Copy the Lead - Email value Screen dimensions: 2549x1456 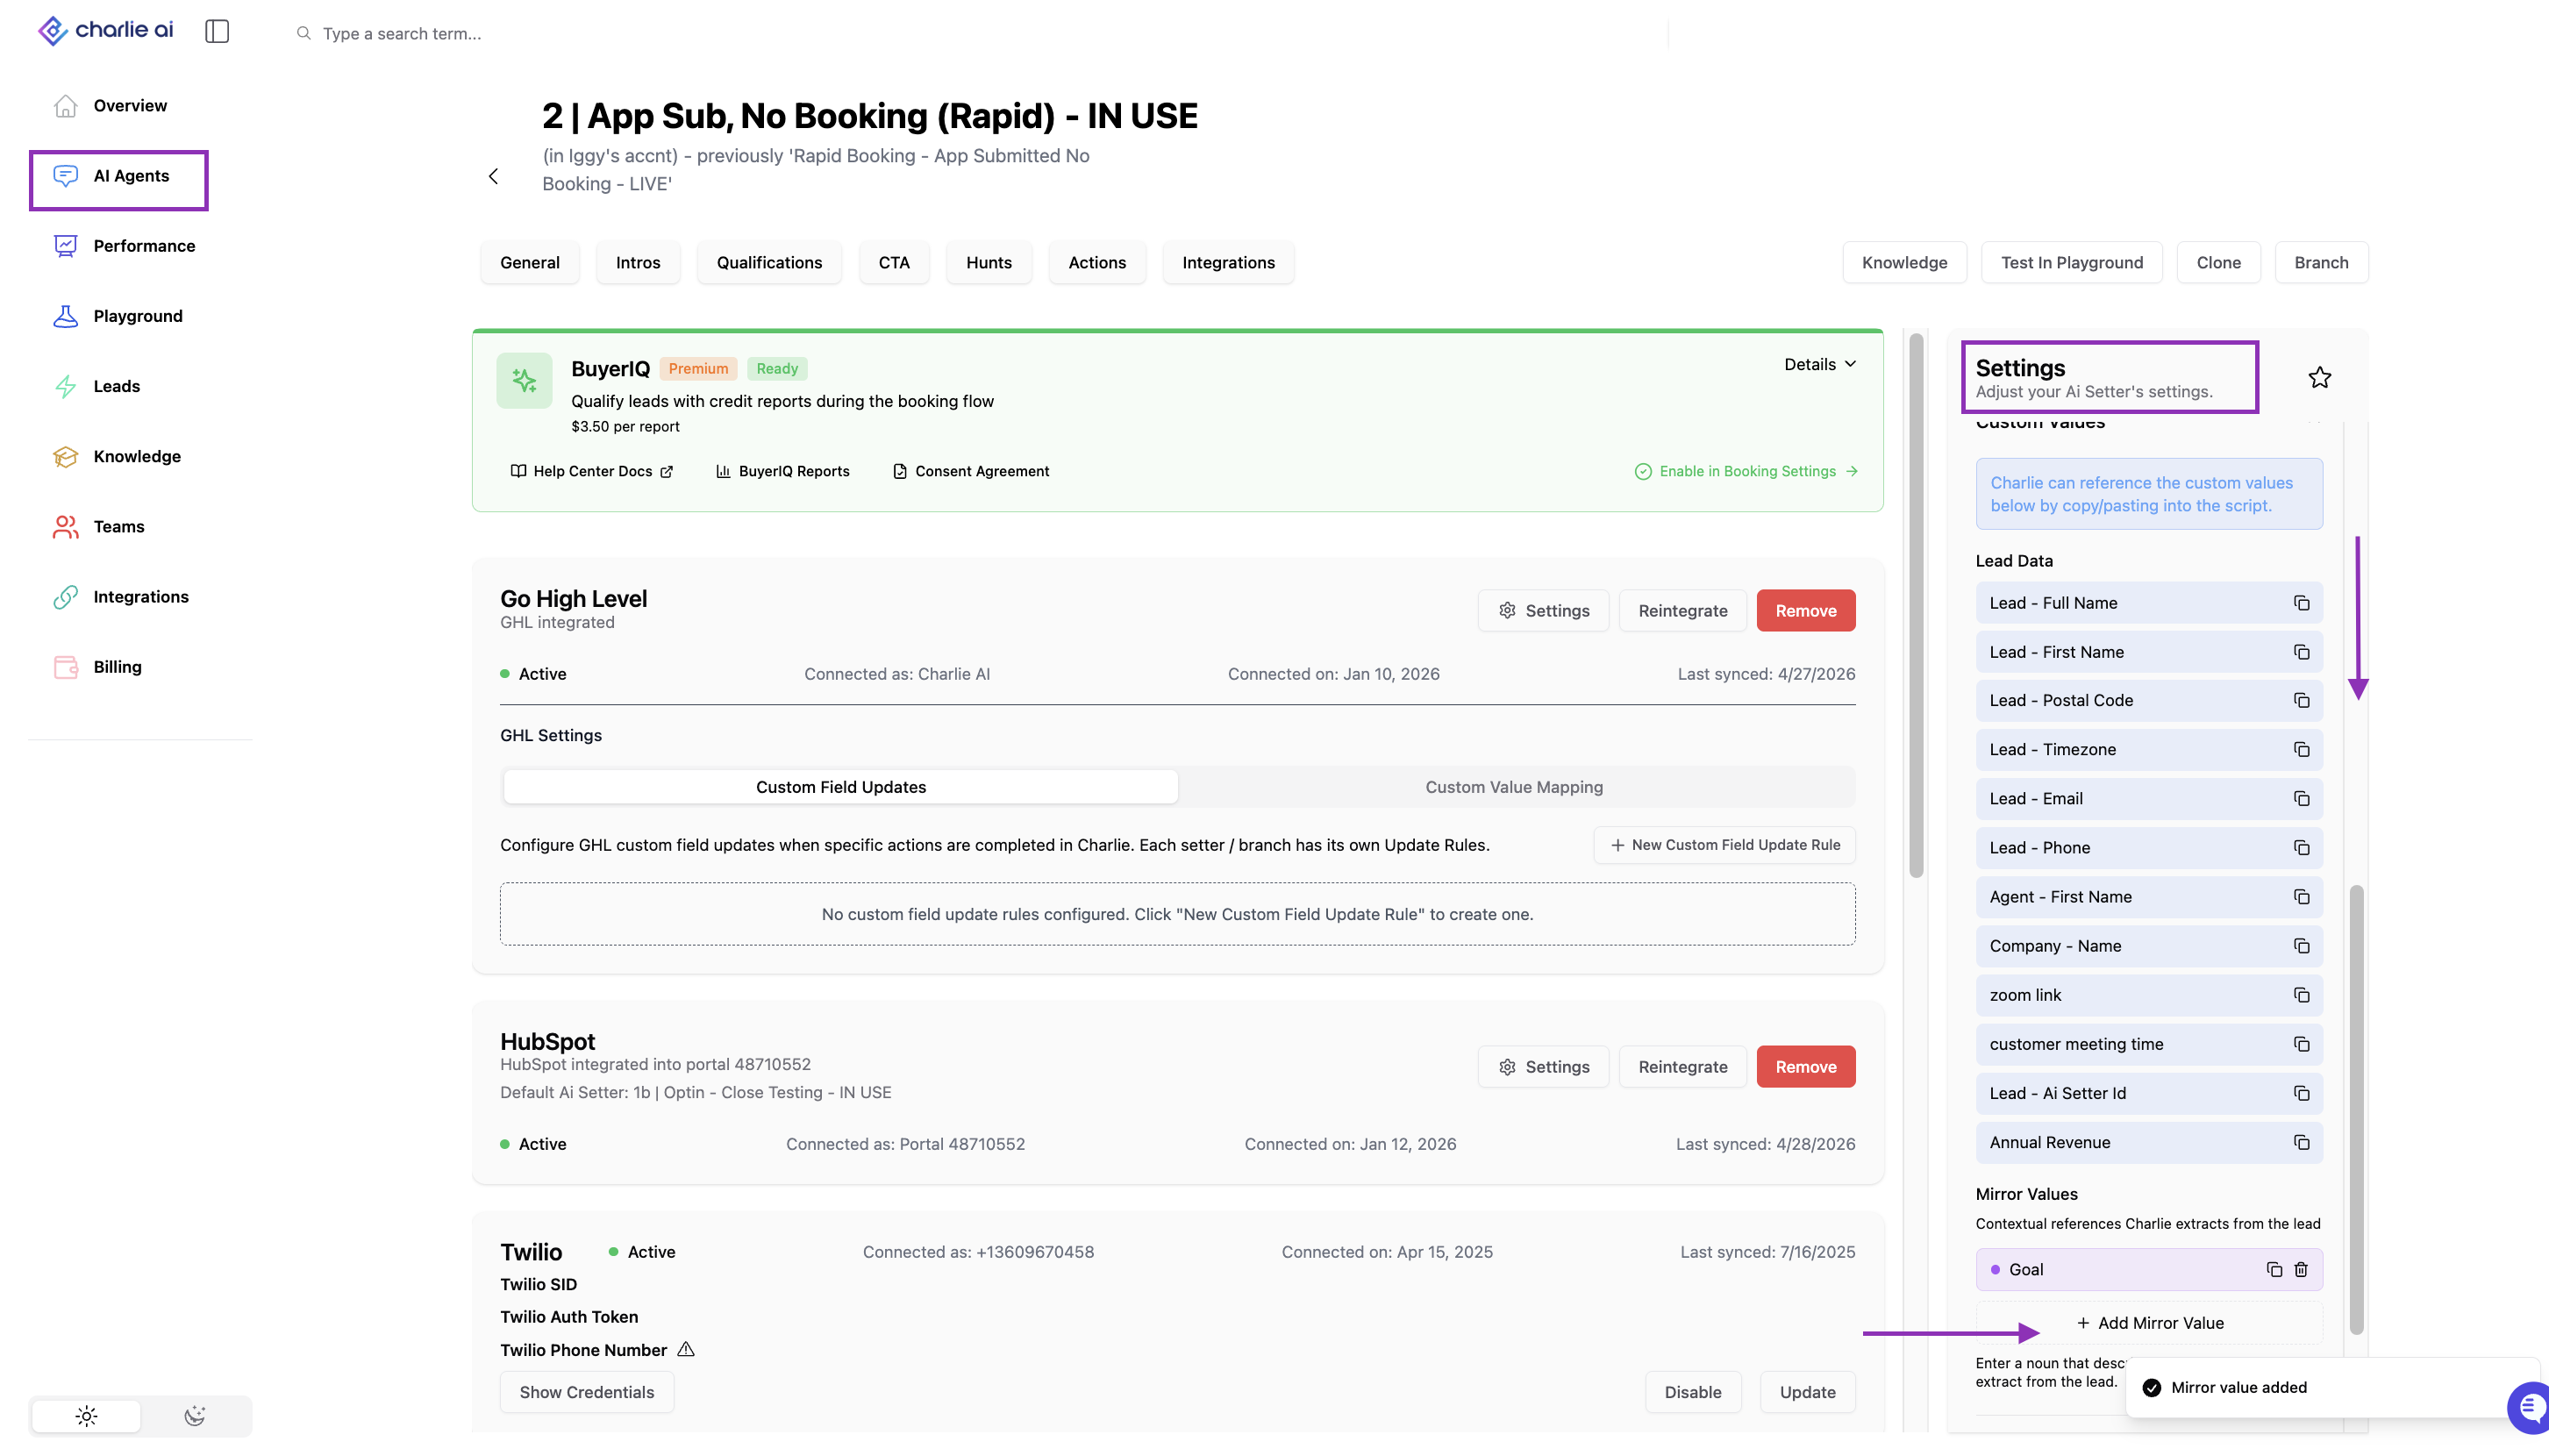pos(2301,799)
